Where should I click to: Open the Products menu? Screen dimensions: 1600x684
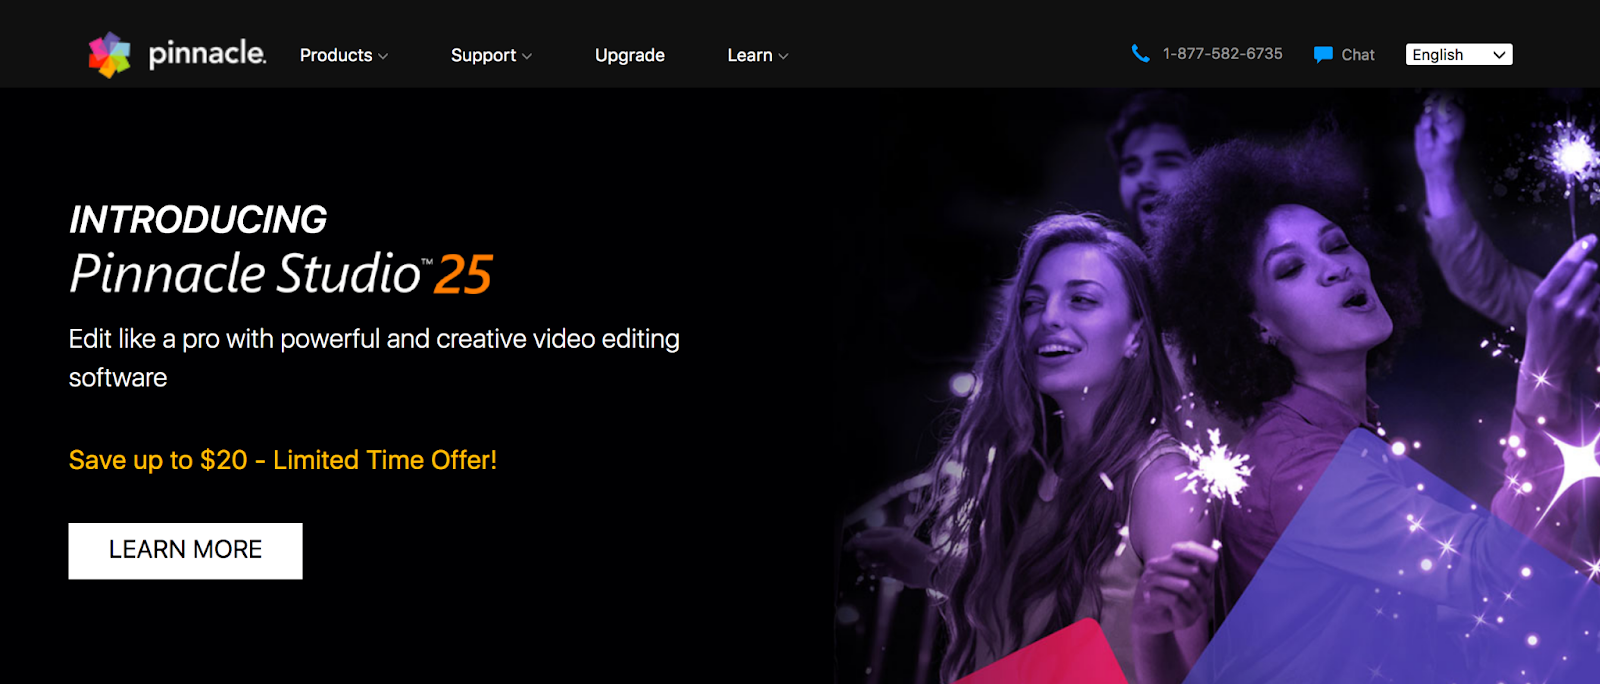tap(344, 55)
